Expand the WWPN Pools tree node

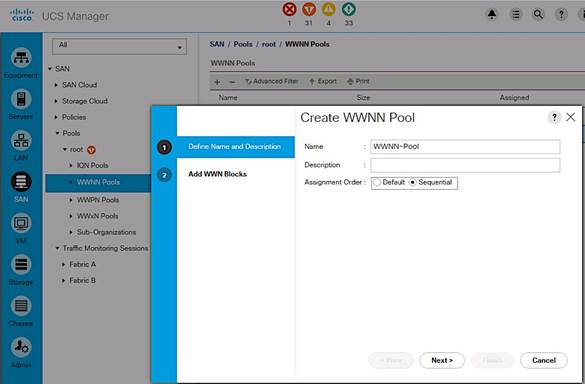coord(71,200)
